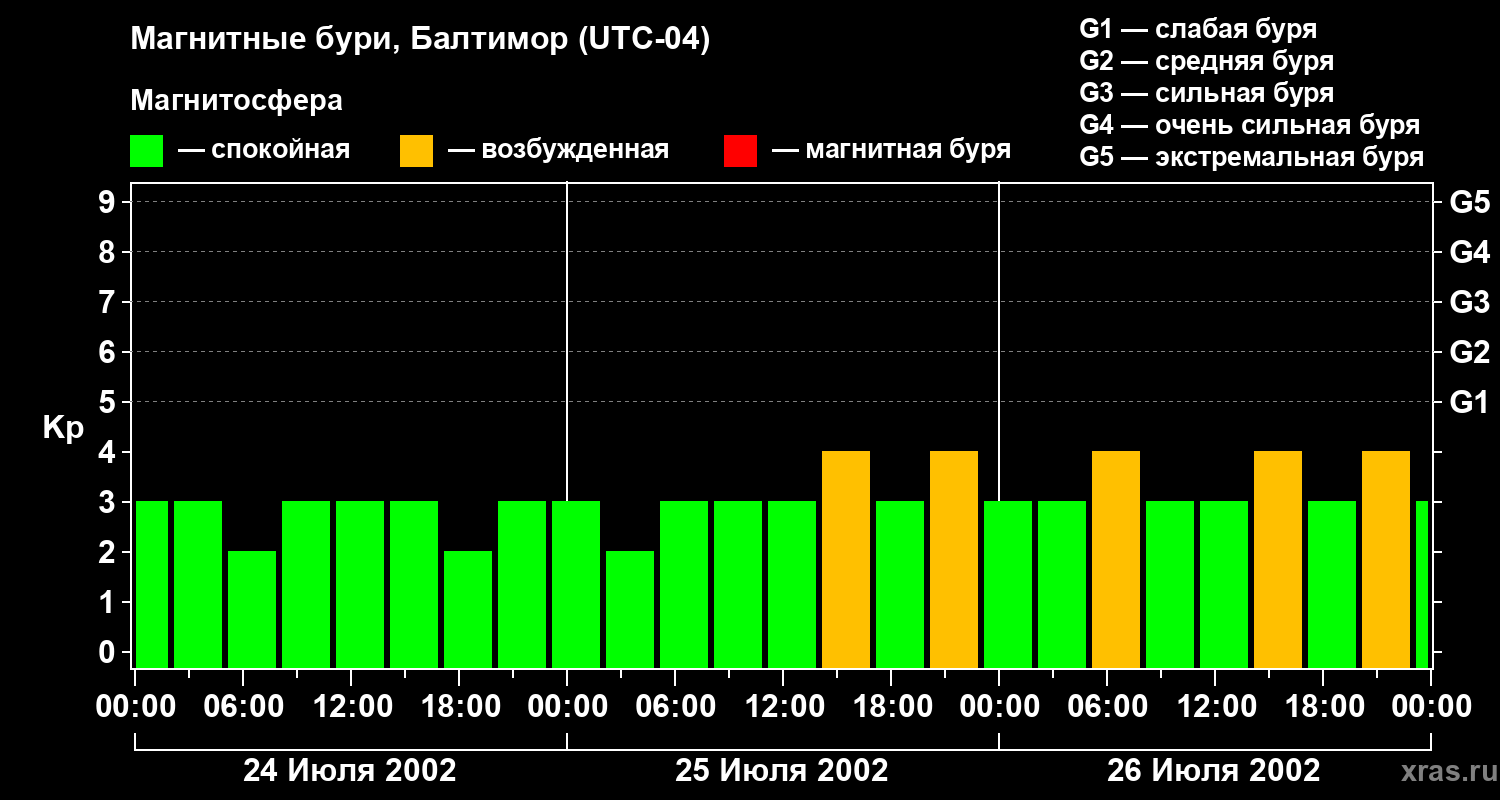
Task: Click the '0' value on the Kp axis
Action: (x=109, y=652)
